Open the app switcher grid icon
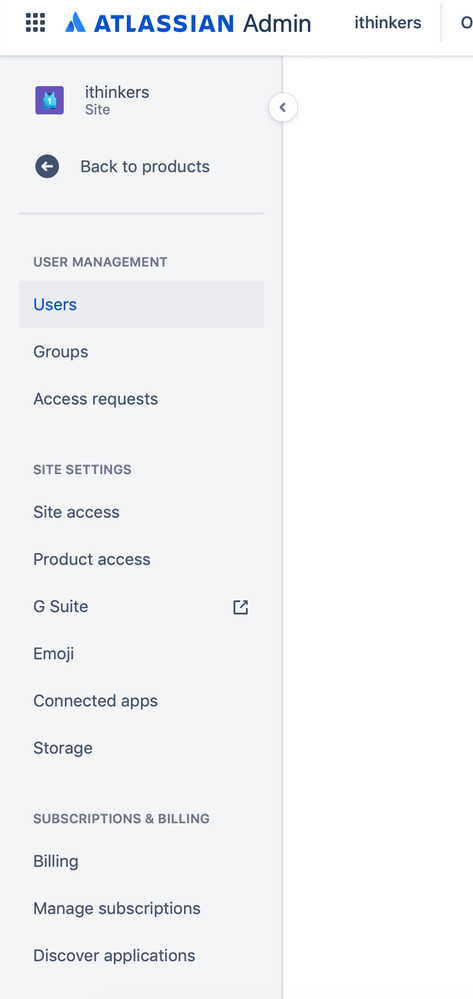This screenshot has width=473, height=999. (36, 23)
